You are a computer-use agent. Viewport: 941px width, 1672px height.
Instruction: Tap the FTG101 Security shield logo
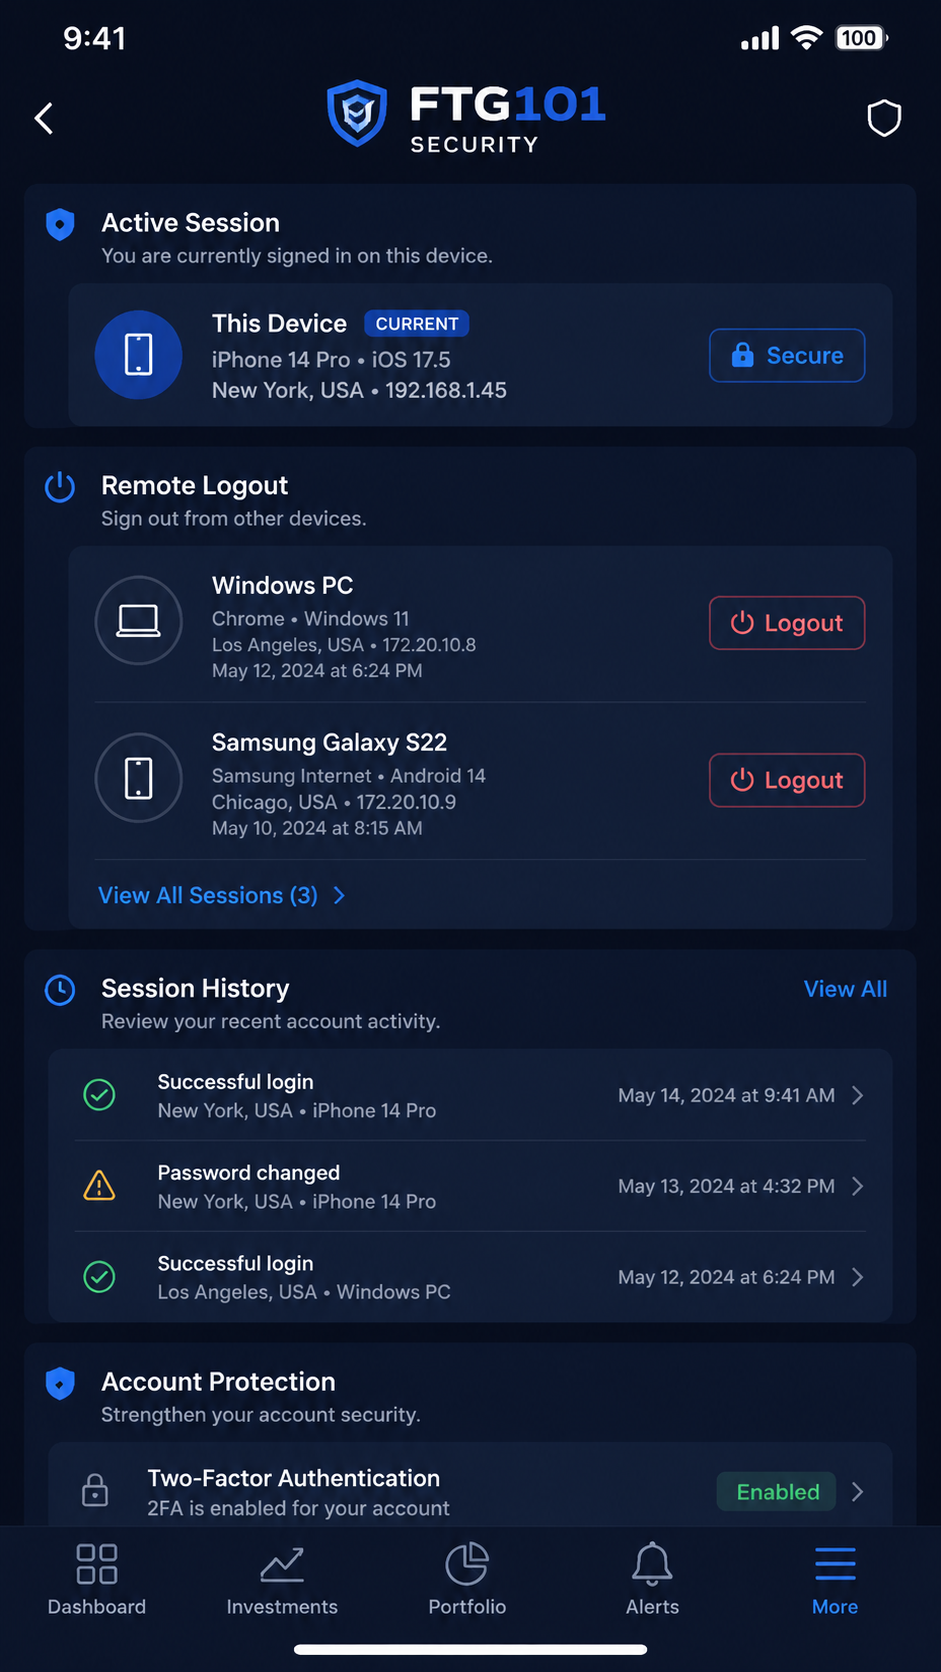[x=357, y=113]
